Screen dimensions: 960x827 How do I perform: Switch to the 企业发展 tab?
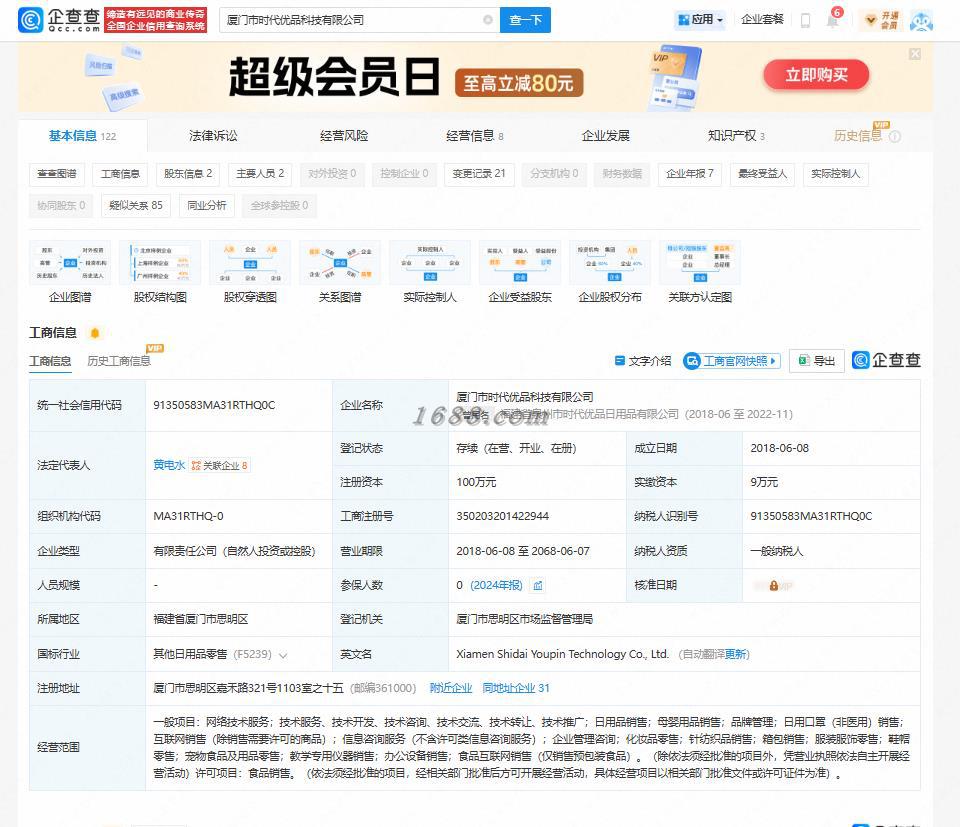click(x=606, y=136)
